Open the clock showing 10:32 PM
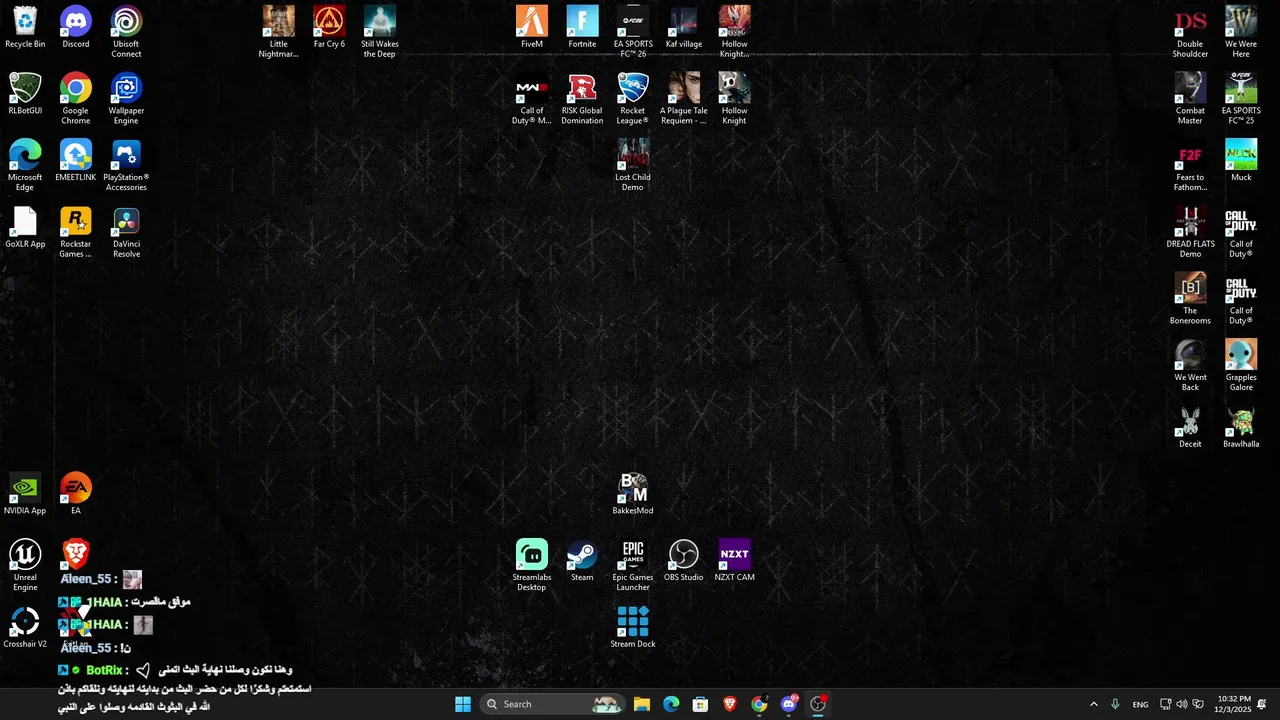Screen dimensions: 1280x720 click(1234, 704)
